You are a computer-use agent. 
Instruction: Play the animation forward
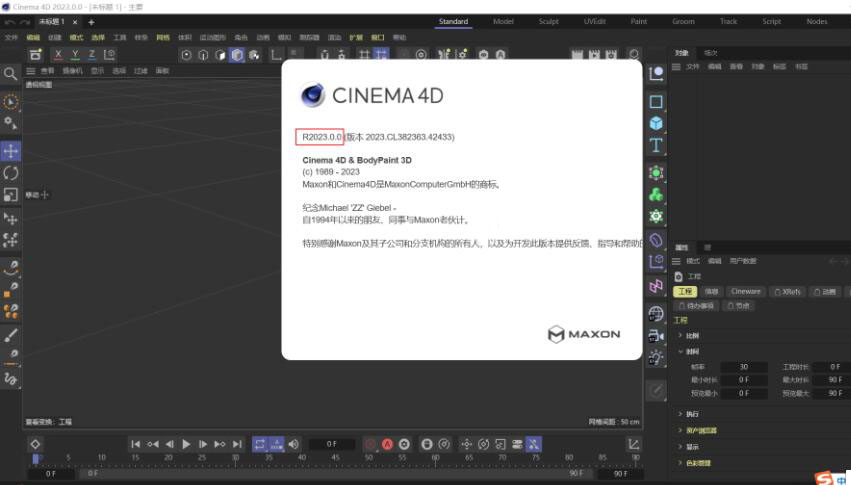pyautogui.click(x=186, y=444)
